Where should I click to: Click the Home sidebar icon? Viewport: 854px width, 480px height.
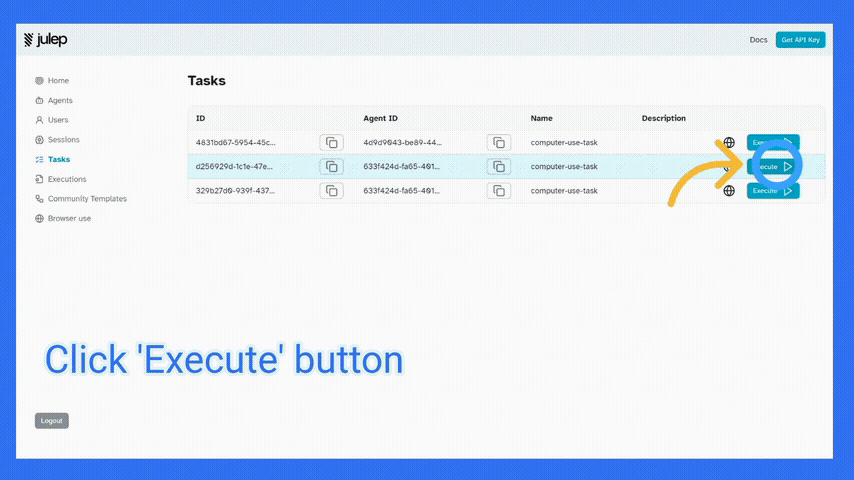pos(39,81)
